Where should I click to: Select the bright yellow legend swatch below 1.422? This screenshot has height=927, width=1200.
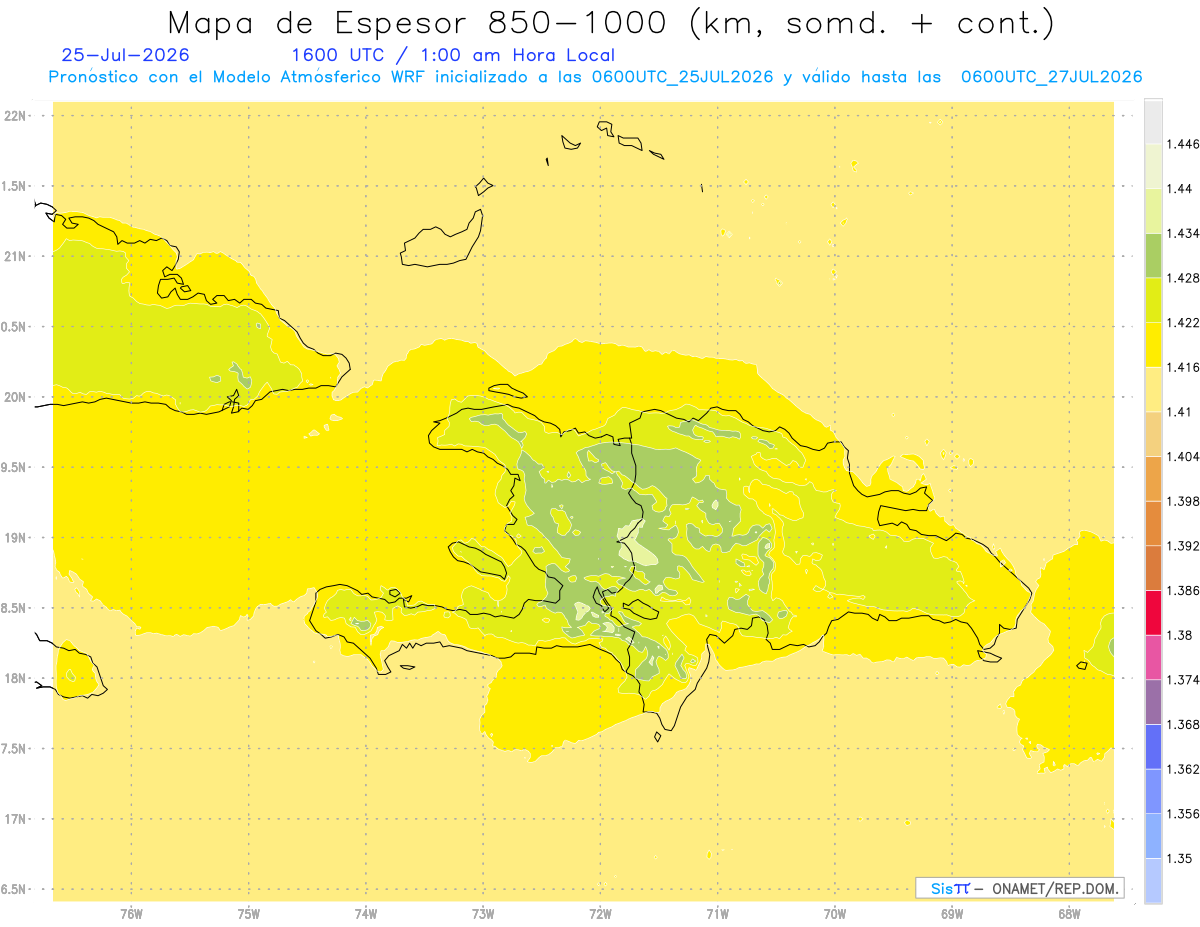click(1153, 344)
